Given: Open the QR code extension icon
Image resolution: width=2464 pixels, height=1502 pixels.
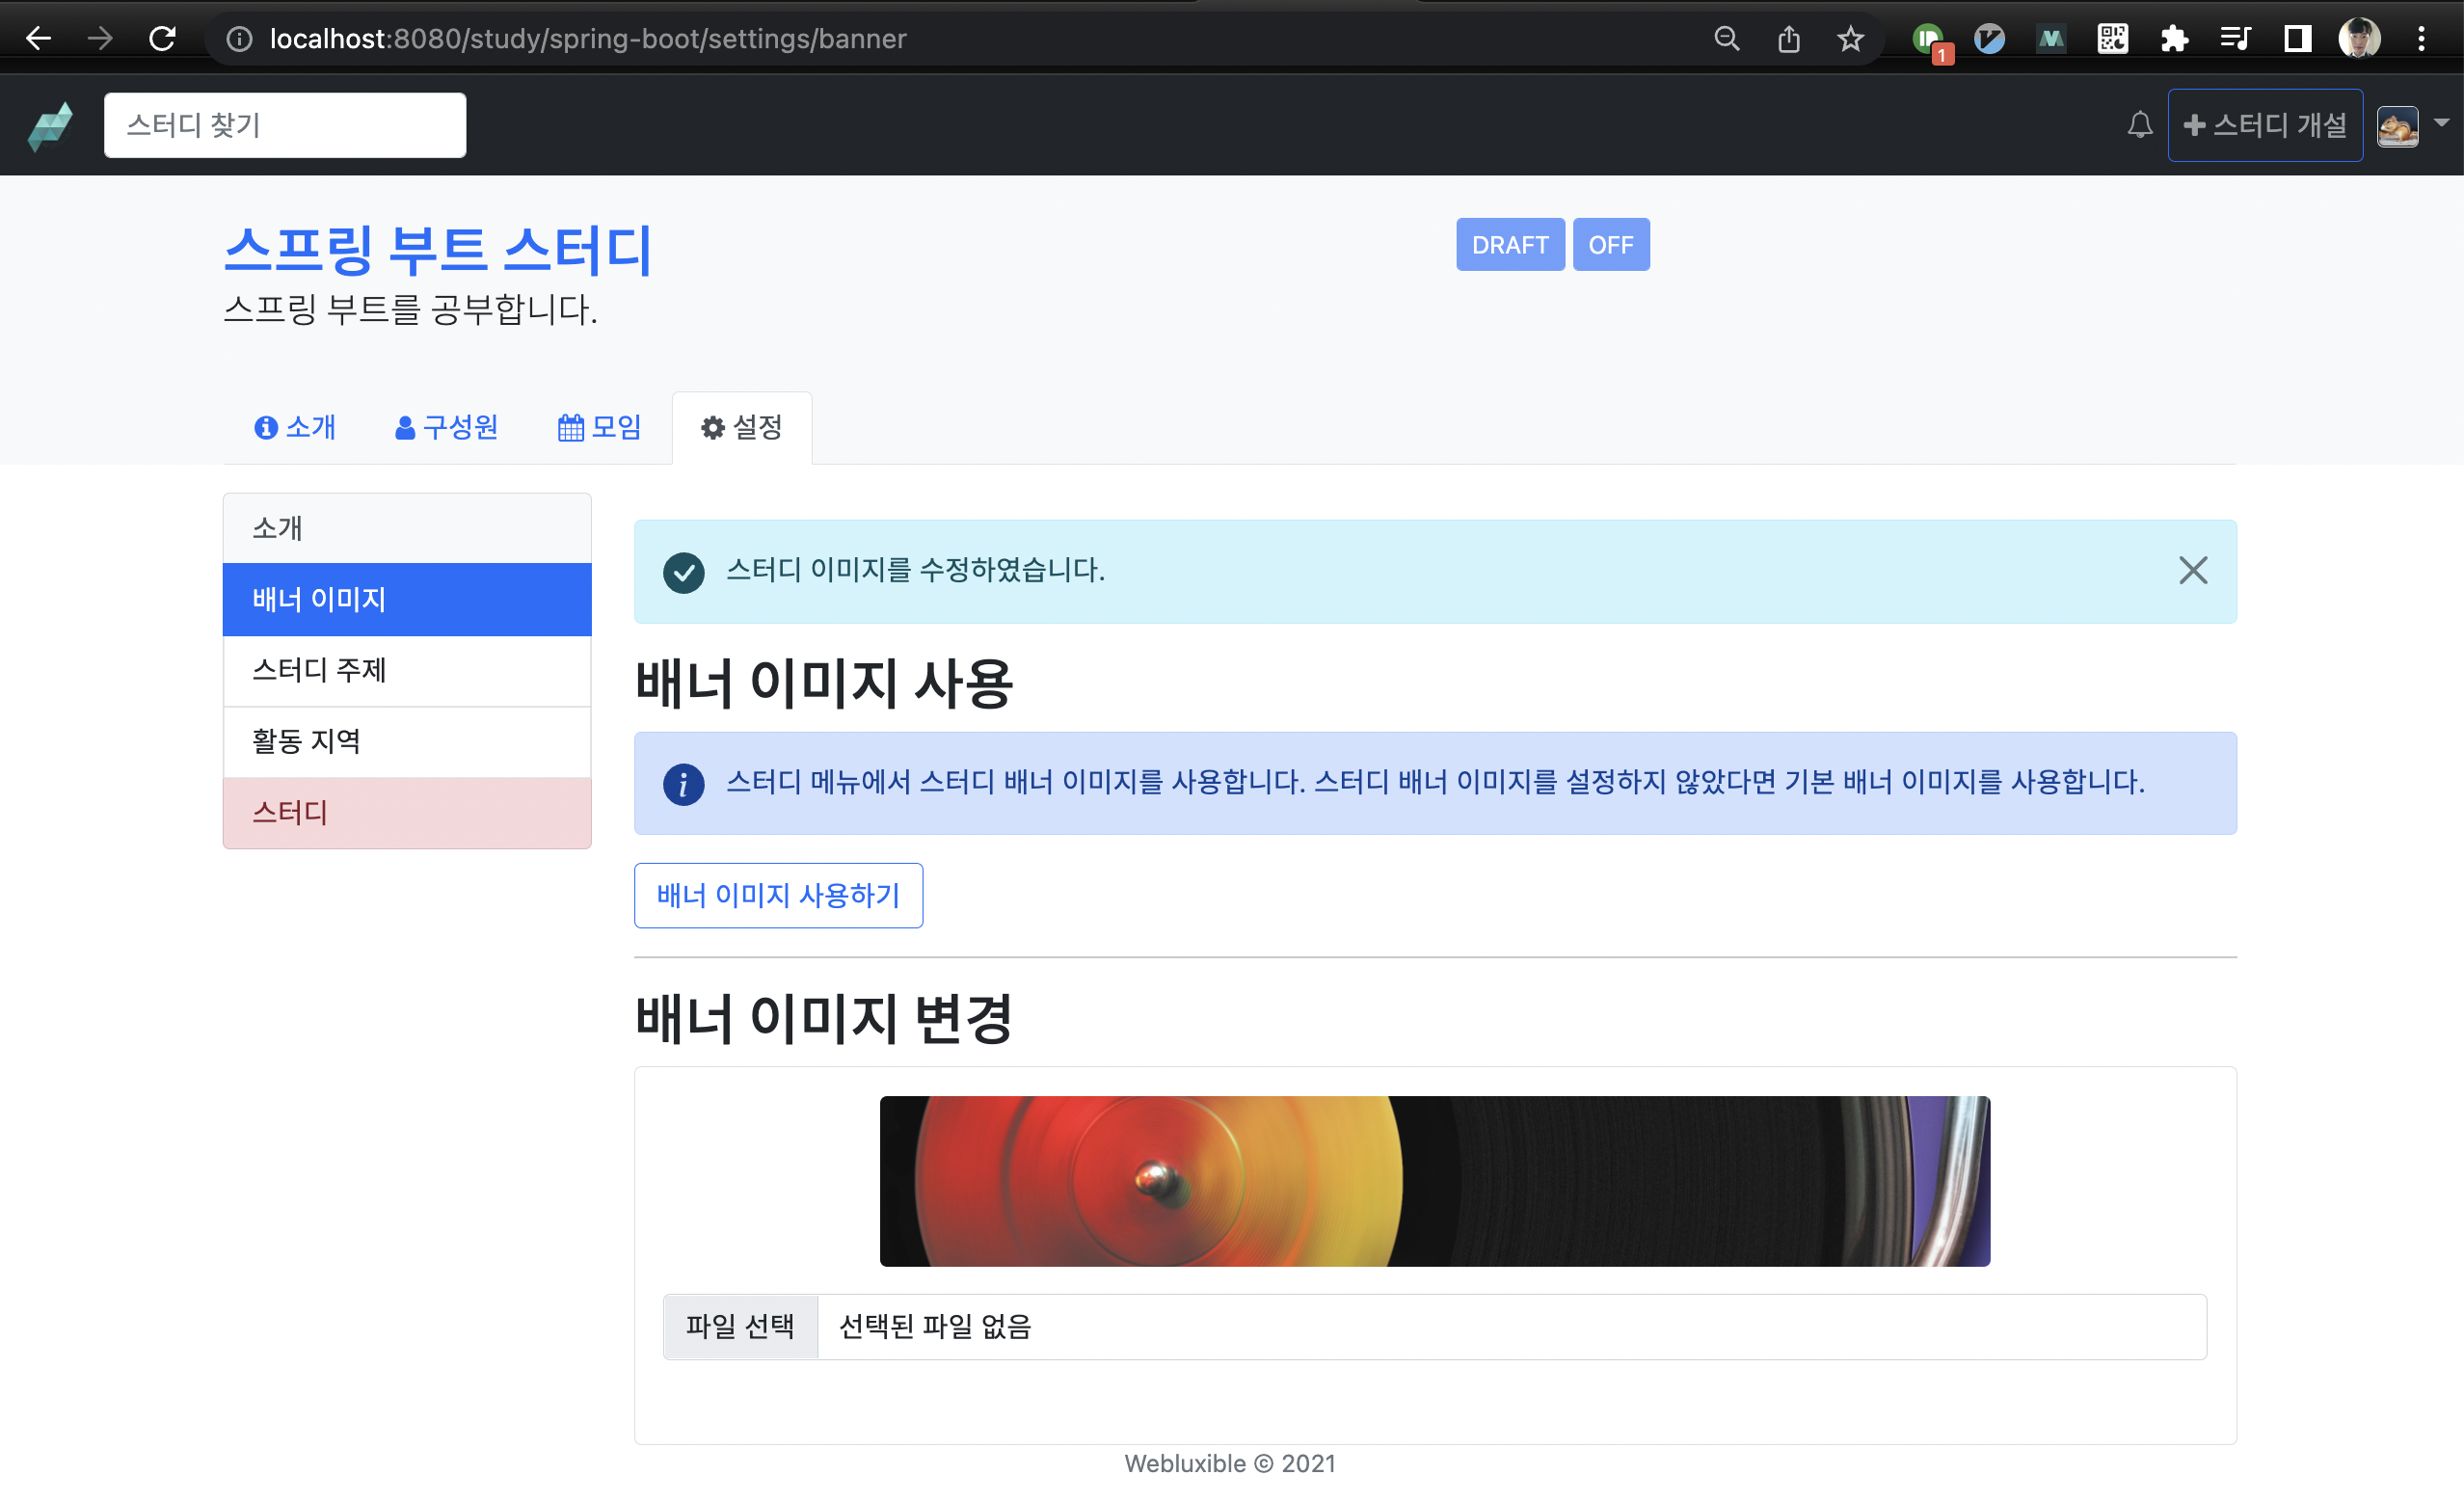Looking at the screenshot, I should [x=2112, y=39].
